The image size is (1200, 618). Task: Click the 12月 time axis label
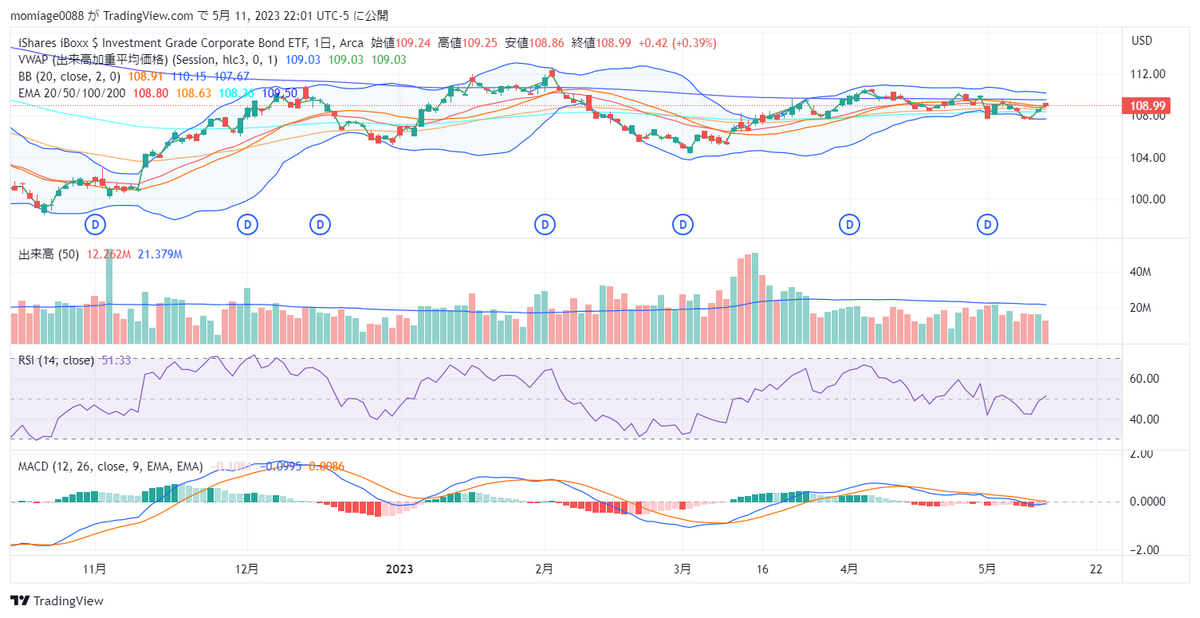(248, 569)
